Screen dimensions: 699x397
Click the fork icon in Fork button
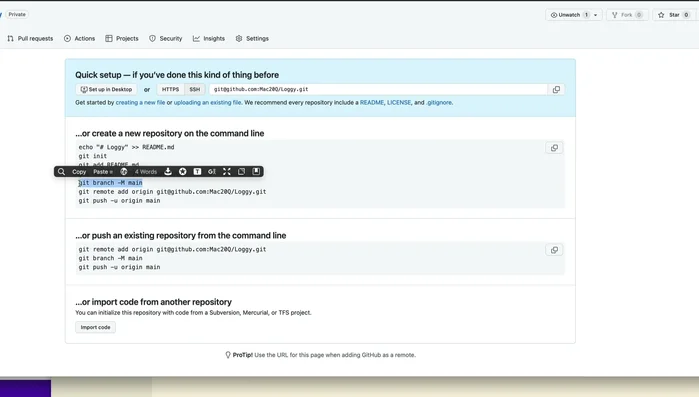coord(615,15)
